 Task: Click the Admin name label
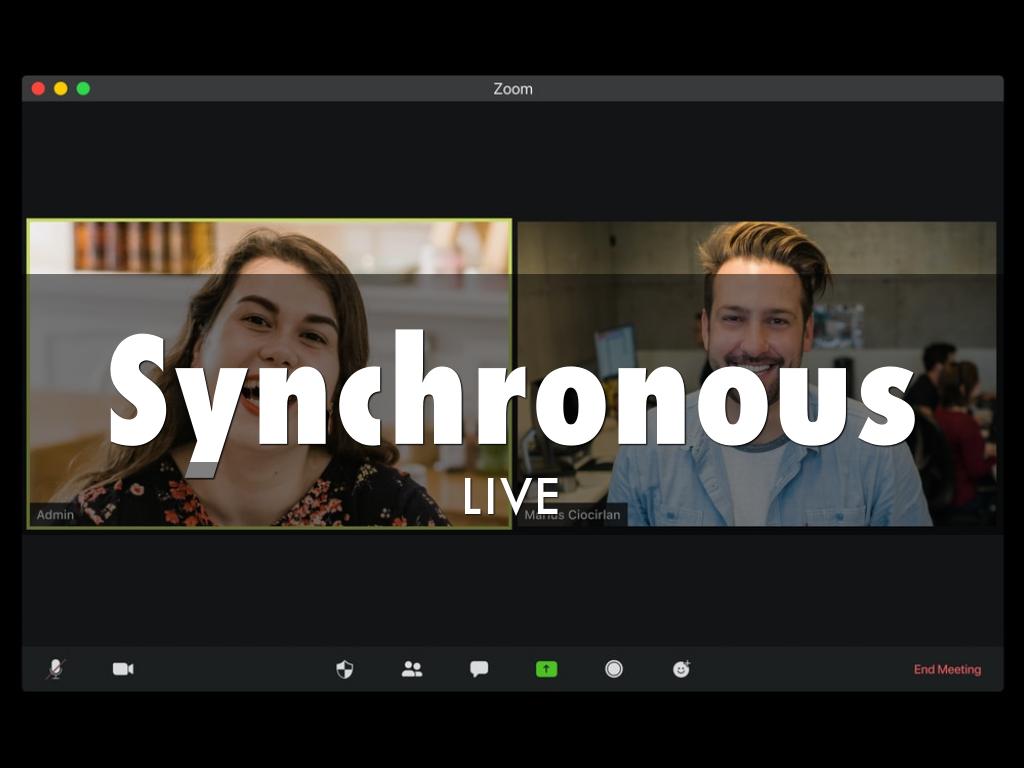point(55,515)
